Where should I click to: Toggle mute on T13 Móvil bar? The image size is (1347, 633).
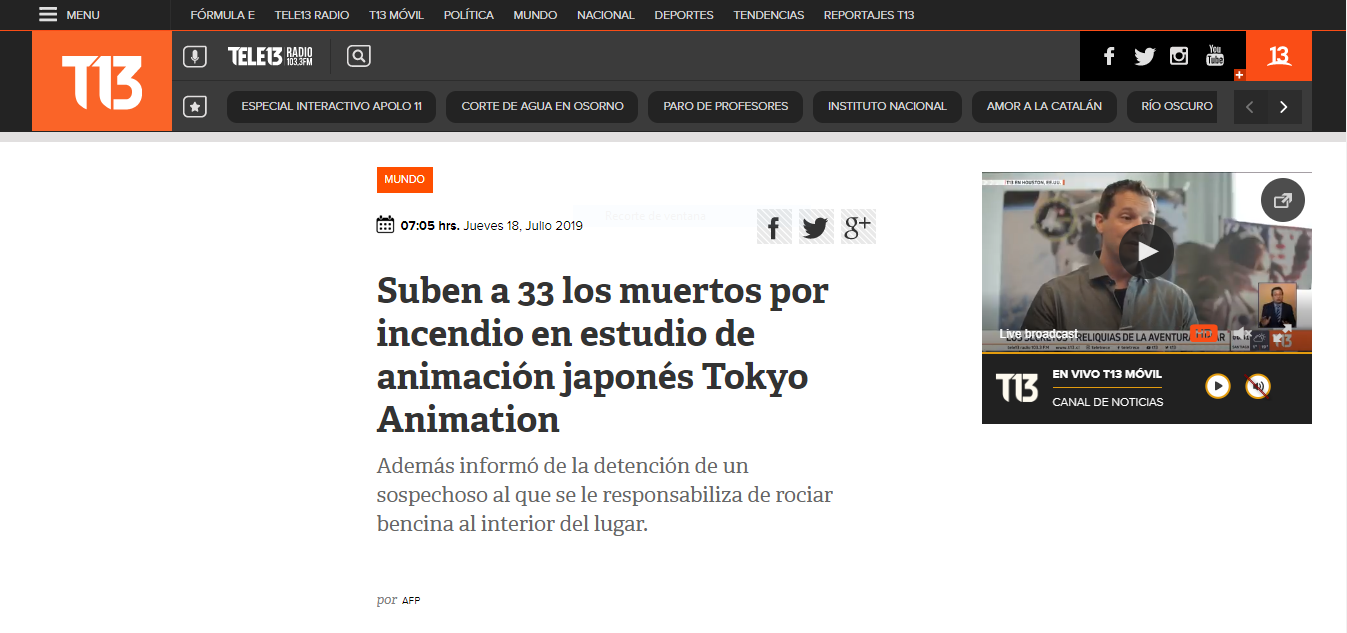[x=1258, y=386]
